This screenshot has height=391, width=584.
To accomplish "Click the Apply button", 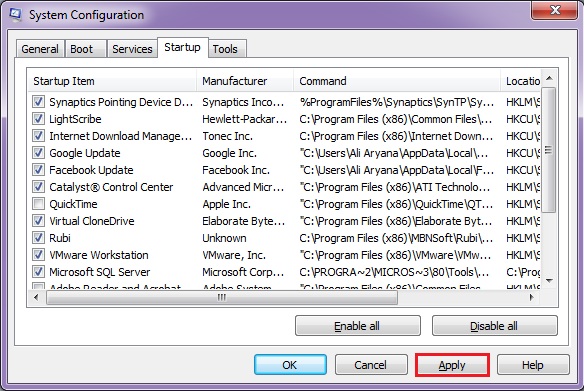I will (452, 365).
